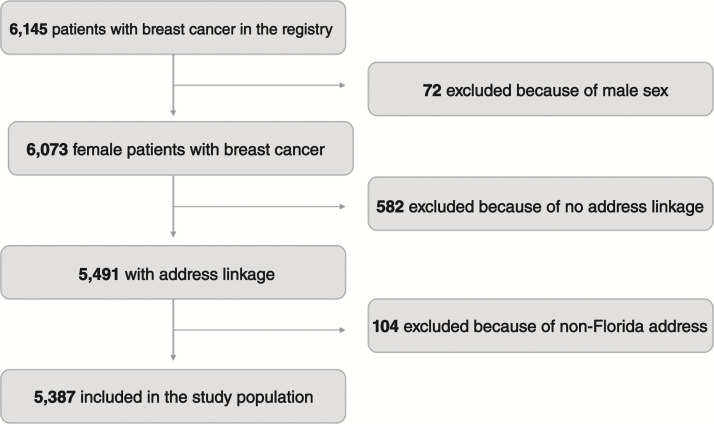Image resolution: width=714 pixels, height=424 pixels.
Task: Click the bold number 582
Action: click(393, 207)
